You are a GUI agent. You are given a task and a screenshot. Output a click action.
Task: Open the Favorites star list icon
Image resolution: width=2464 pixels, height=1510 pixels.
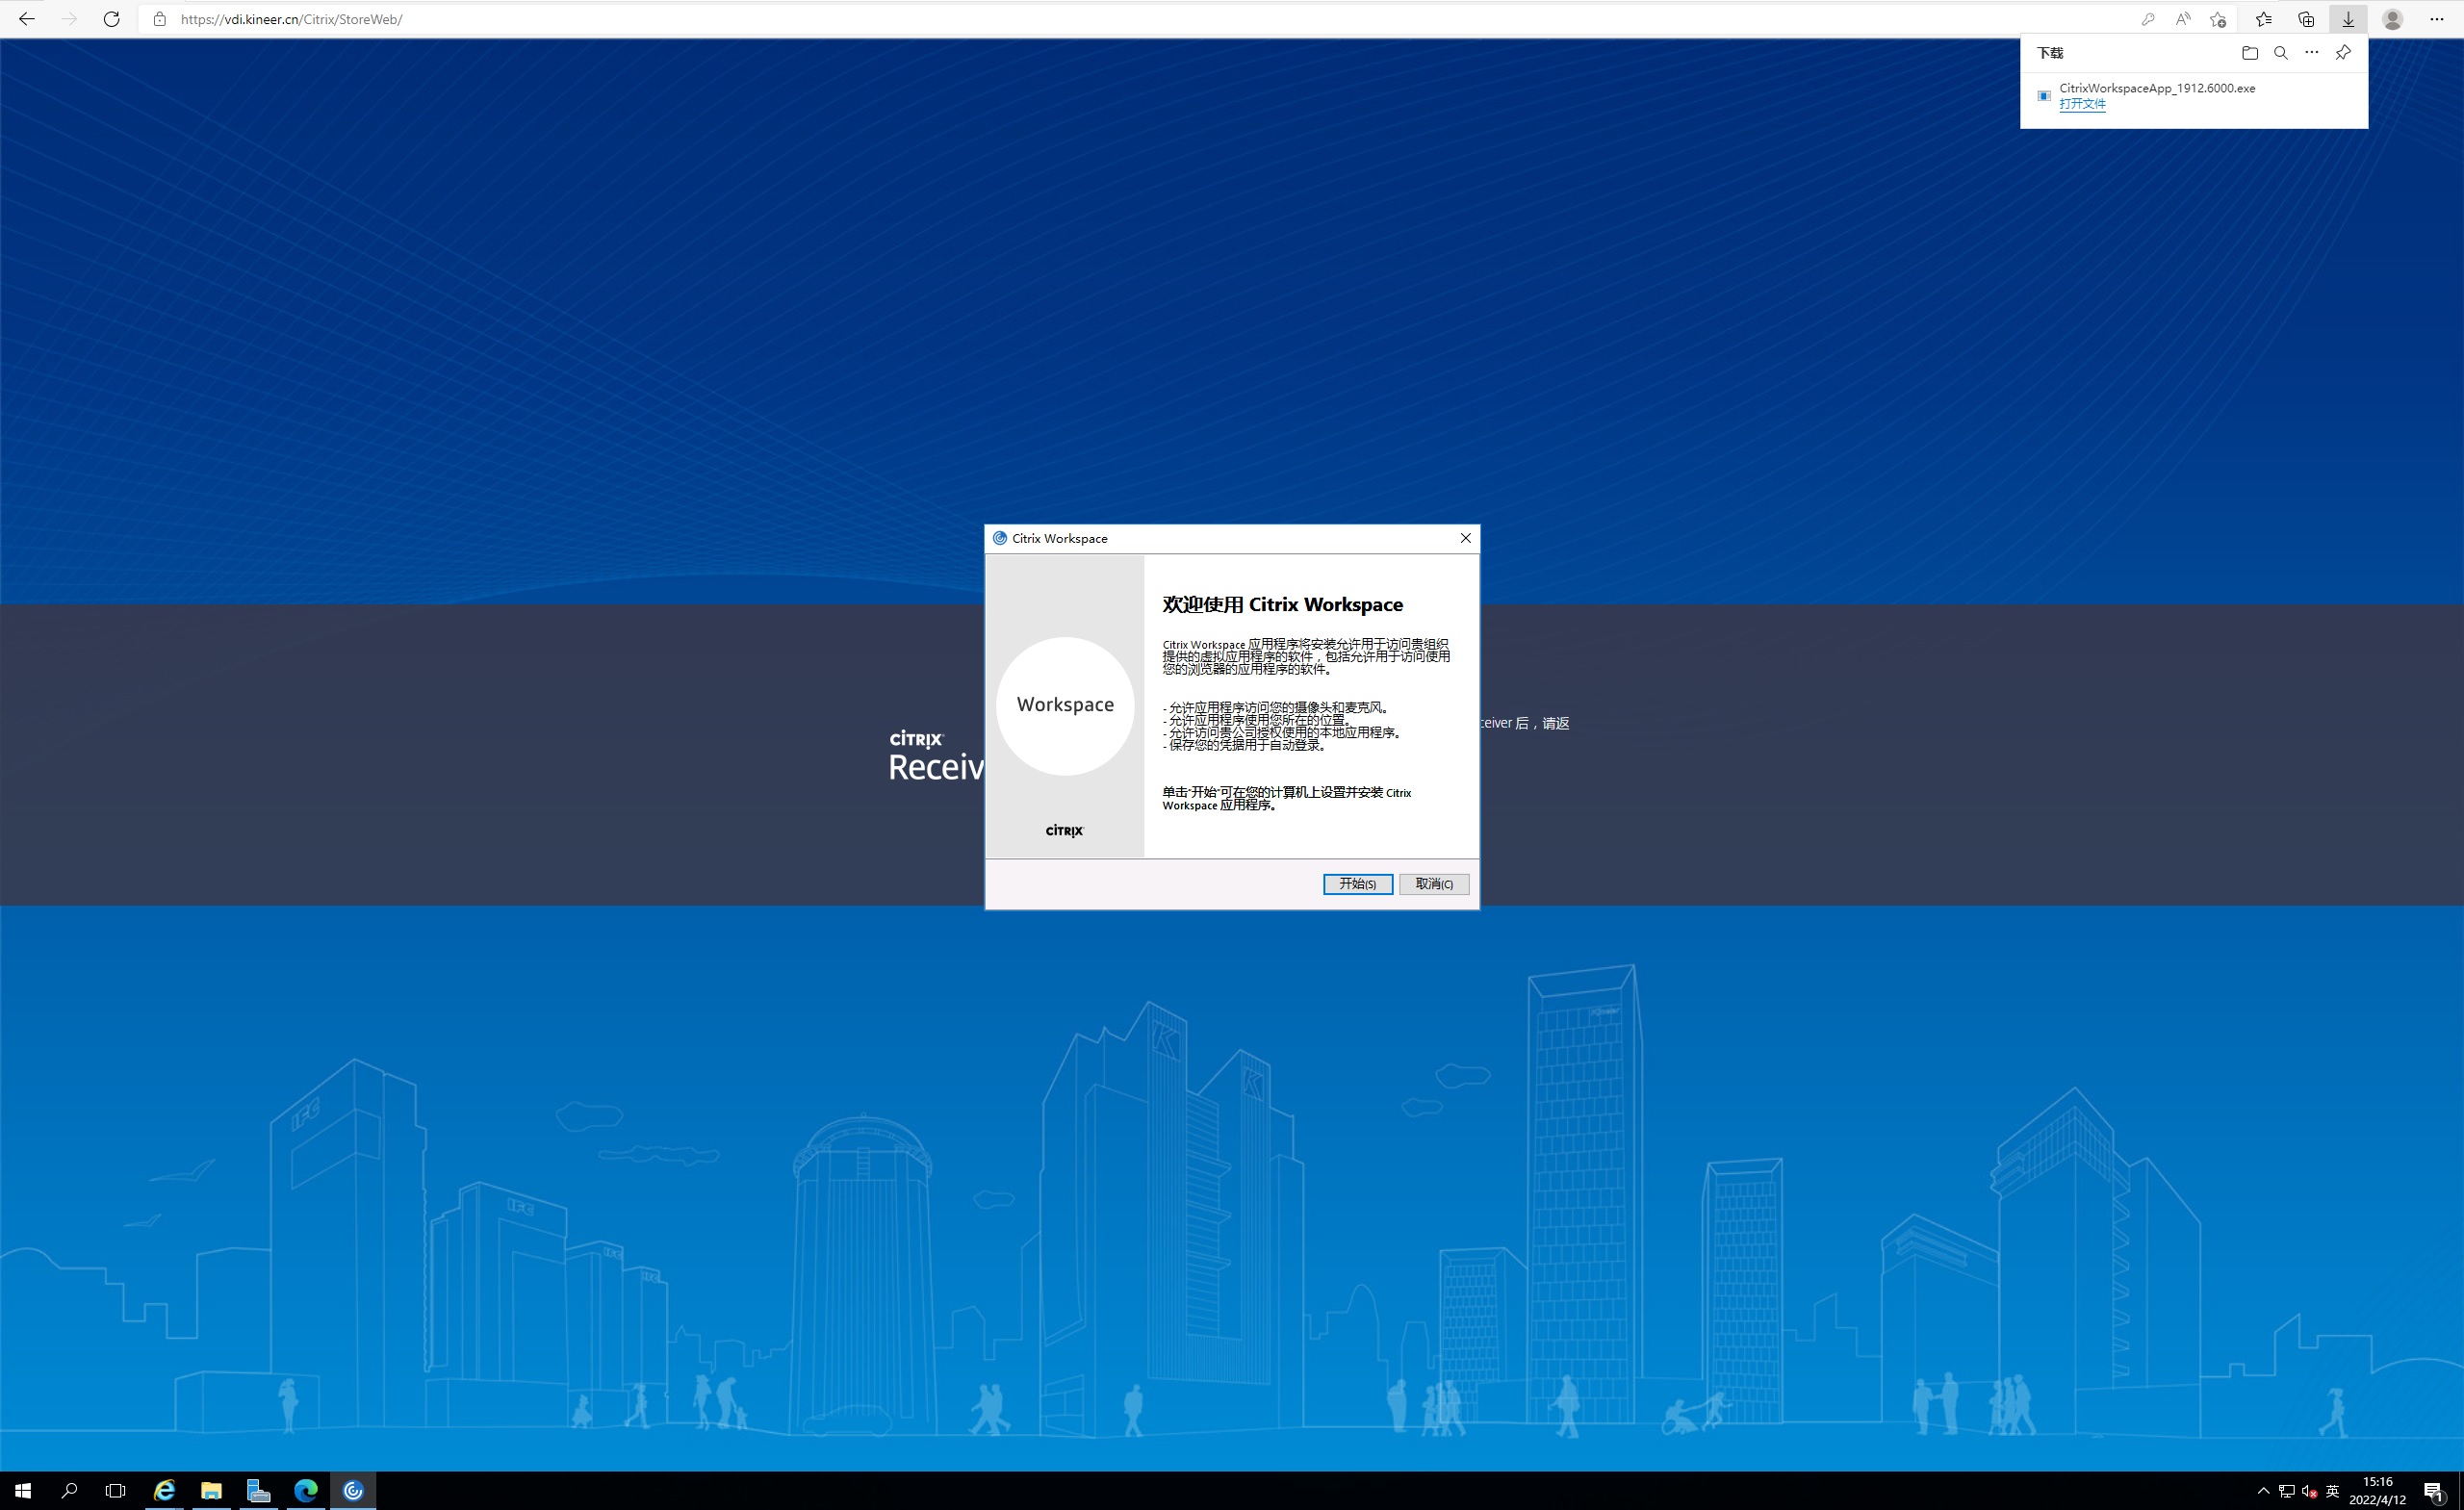[x=2263, y=19]
